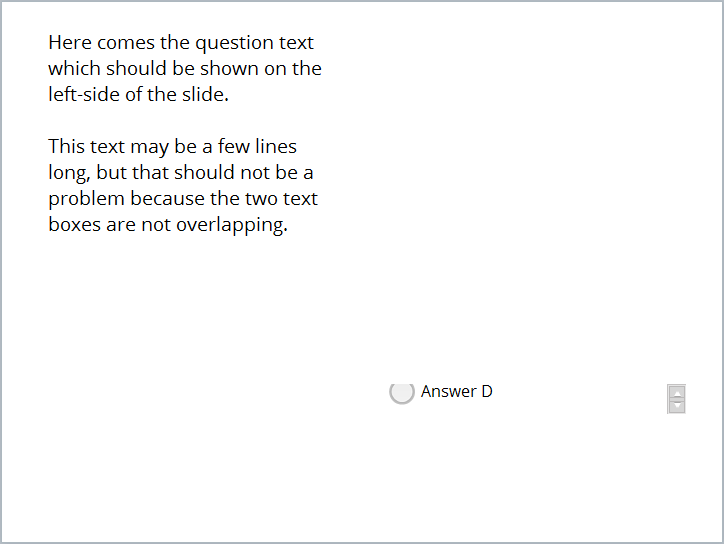Click the Answer D label text

[x=457, y=392]
